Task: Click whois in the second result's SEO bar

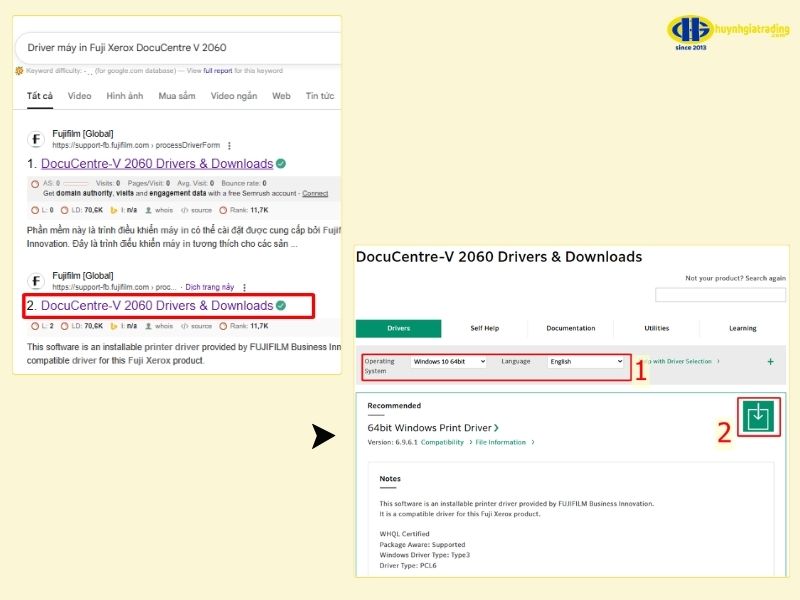Action: click(x=159, y=326)
